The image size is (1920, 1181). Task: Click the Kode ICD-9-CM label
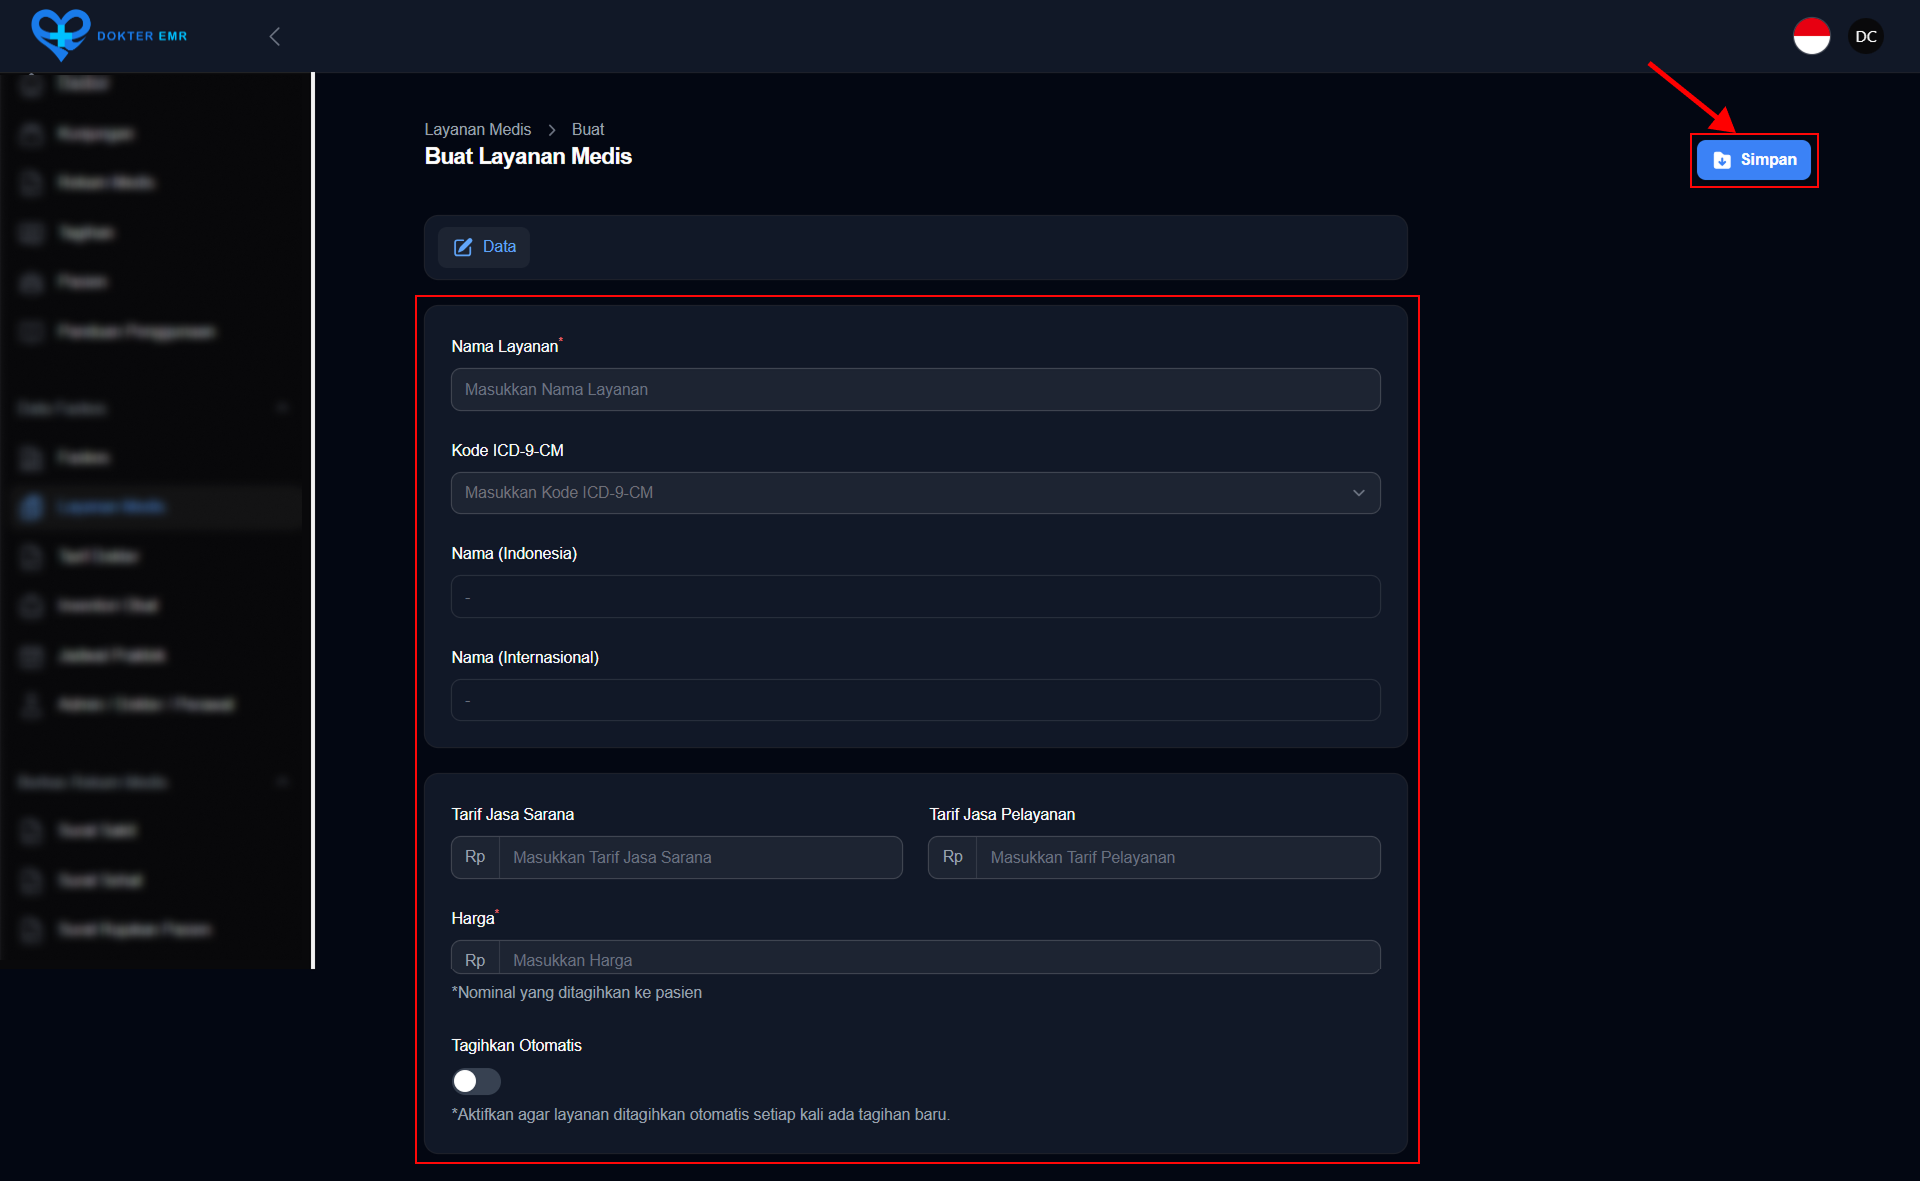(507, 450)
